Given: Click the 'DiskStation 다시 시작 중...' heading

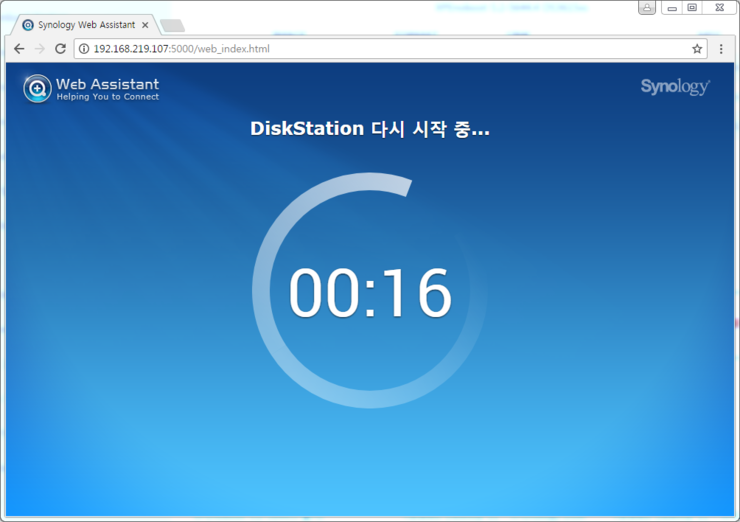Looking at the screenshot, I should 370,128.
